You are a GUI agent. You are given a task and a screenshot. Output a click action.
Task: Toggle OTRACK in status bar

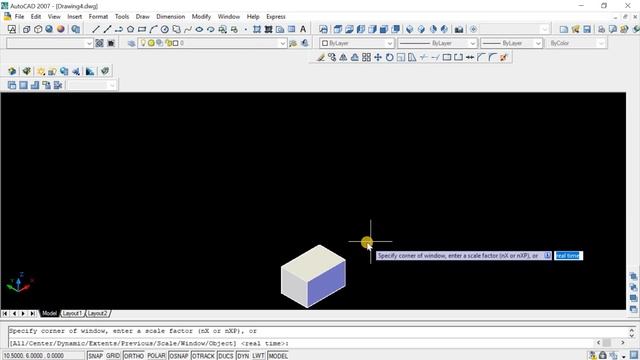(x=203, y=356)
